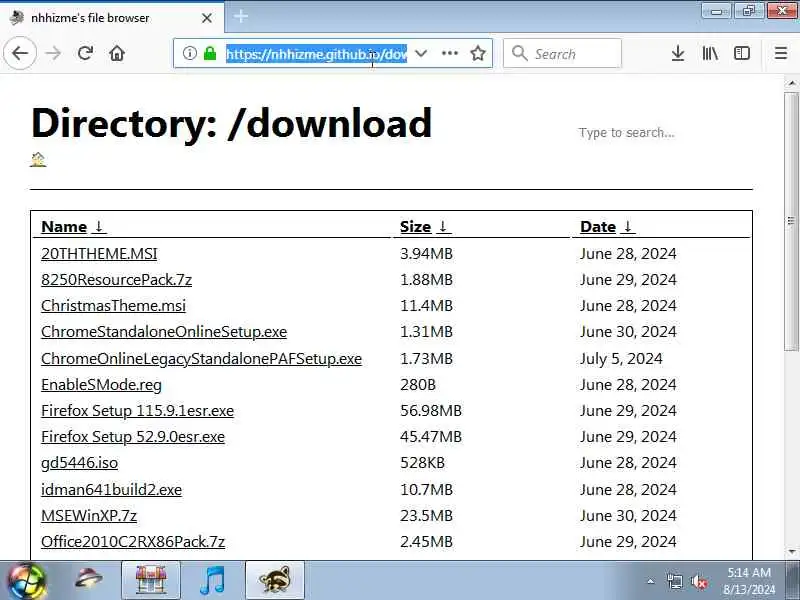The height and width of the screenshot is (600, 800).
Task: Expand the address bar history dropdown
Action: [421, 53]
